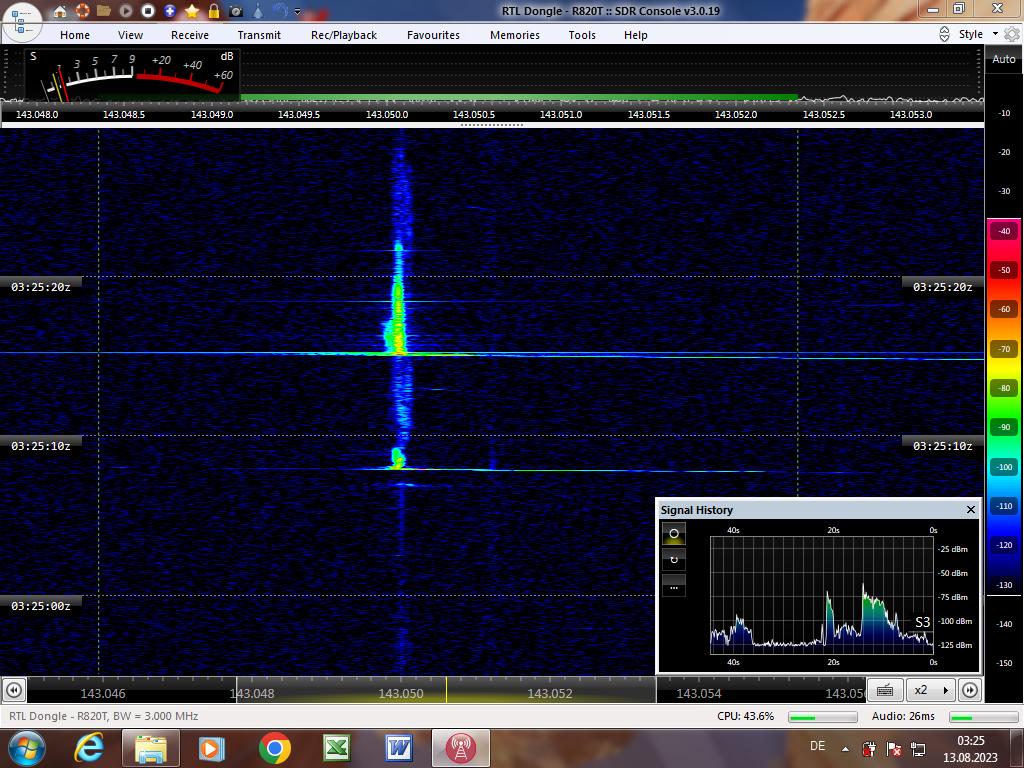Click 143.050.0 on the frequency scale

(x=387, y=114)
